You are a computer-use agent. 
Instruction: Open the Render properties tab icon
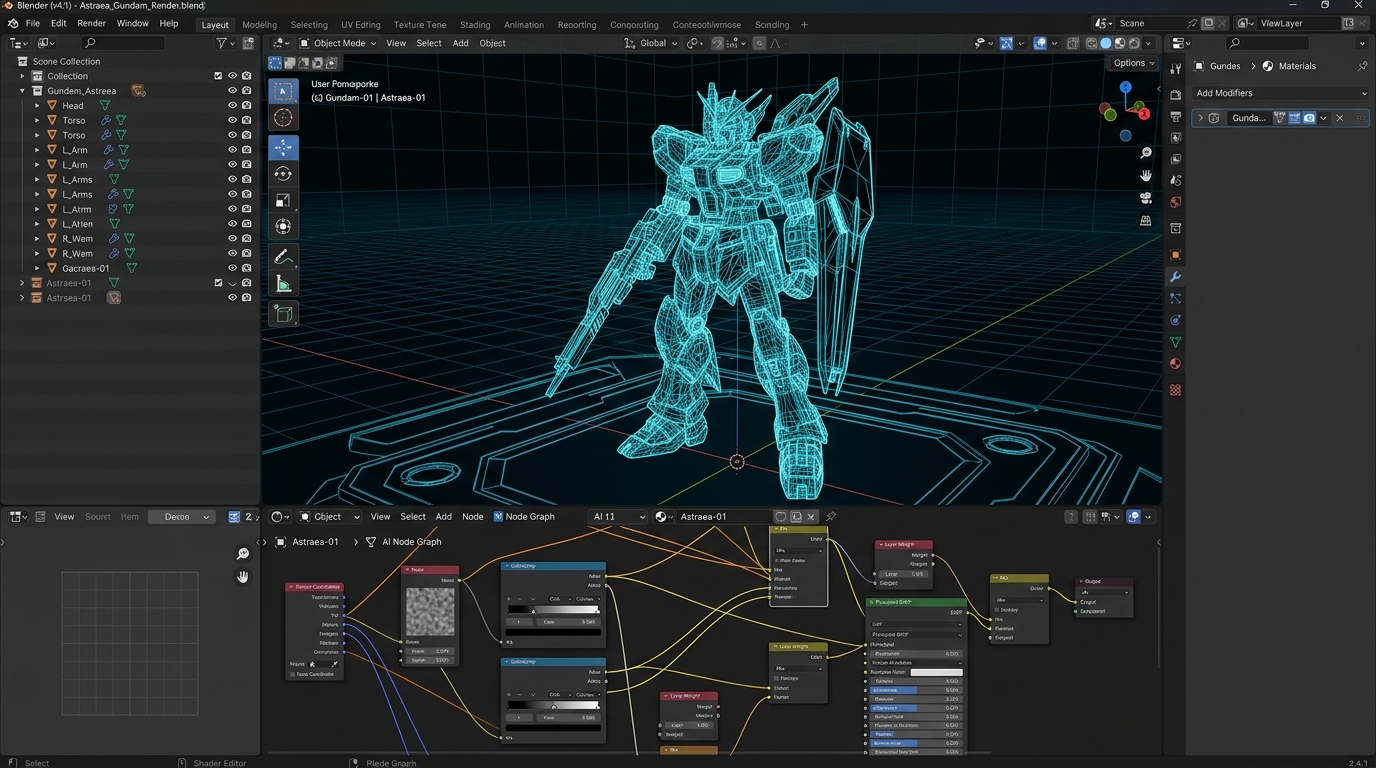(x=1175, y=94)
